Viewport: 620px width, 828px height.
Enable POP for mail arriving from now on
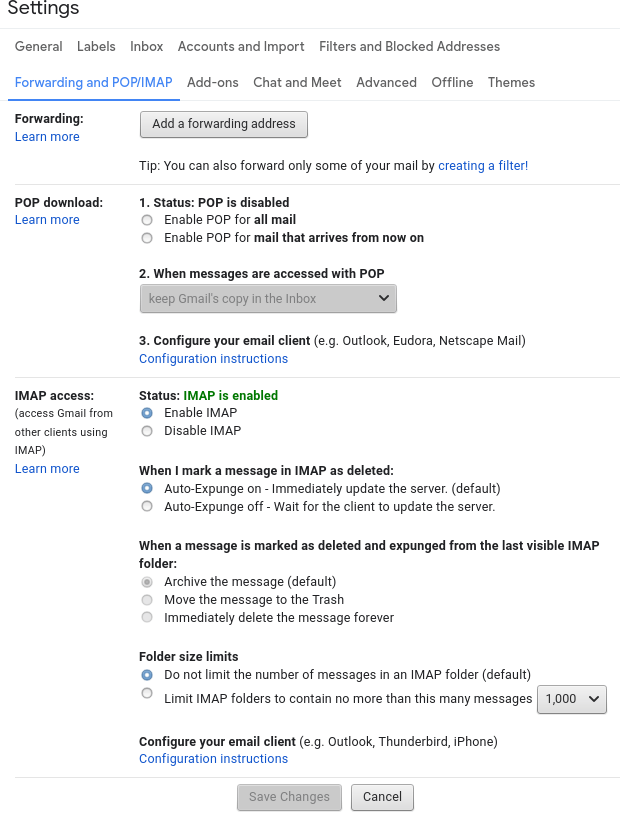tap(147, 238)
